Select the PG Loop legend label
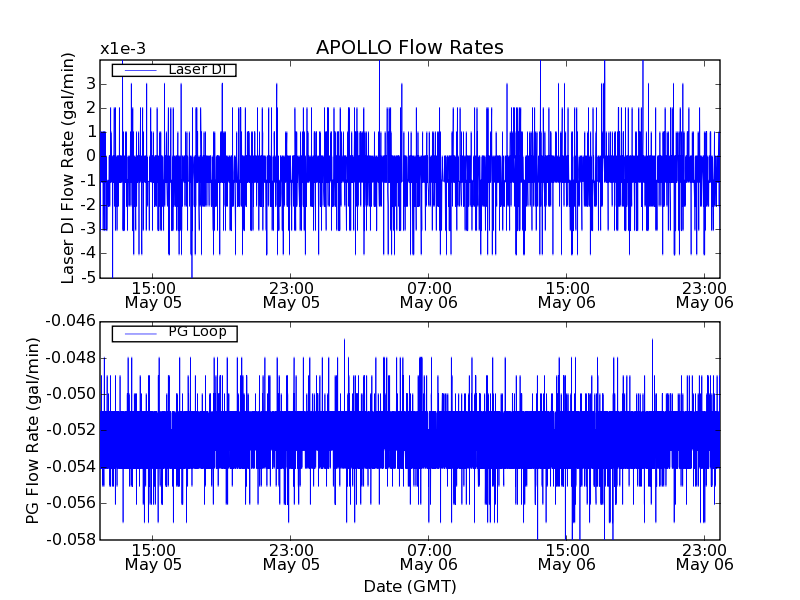800x600 pixels. tap(197, 332)
